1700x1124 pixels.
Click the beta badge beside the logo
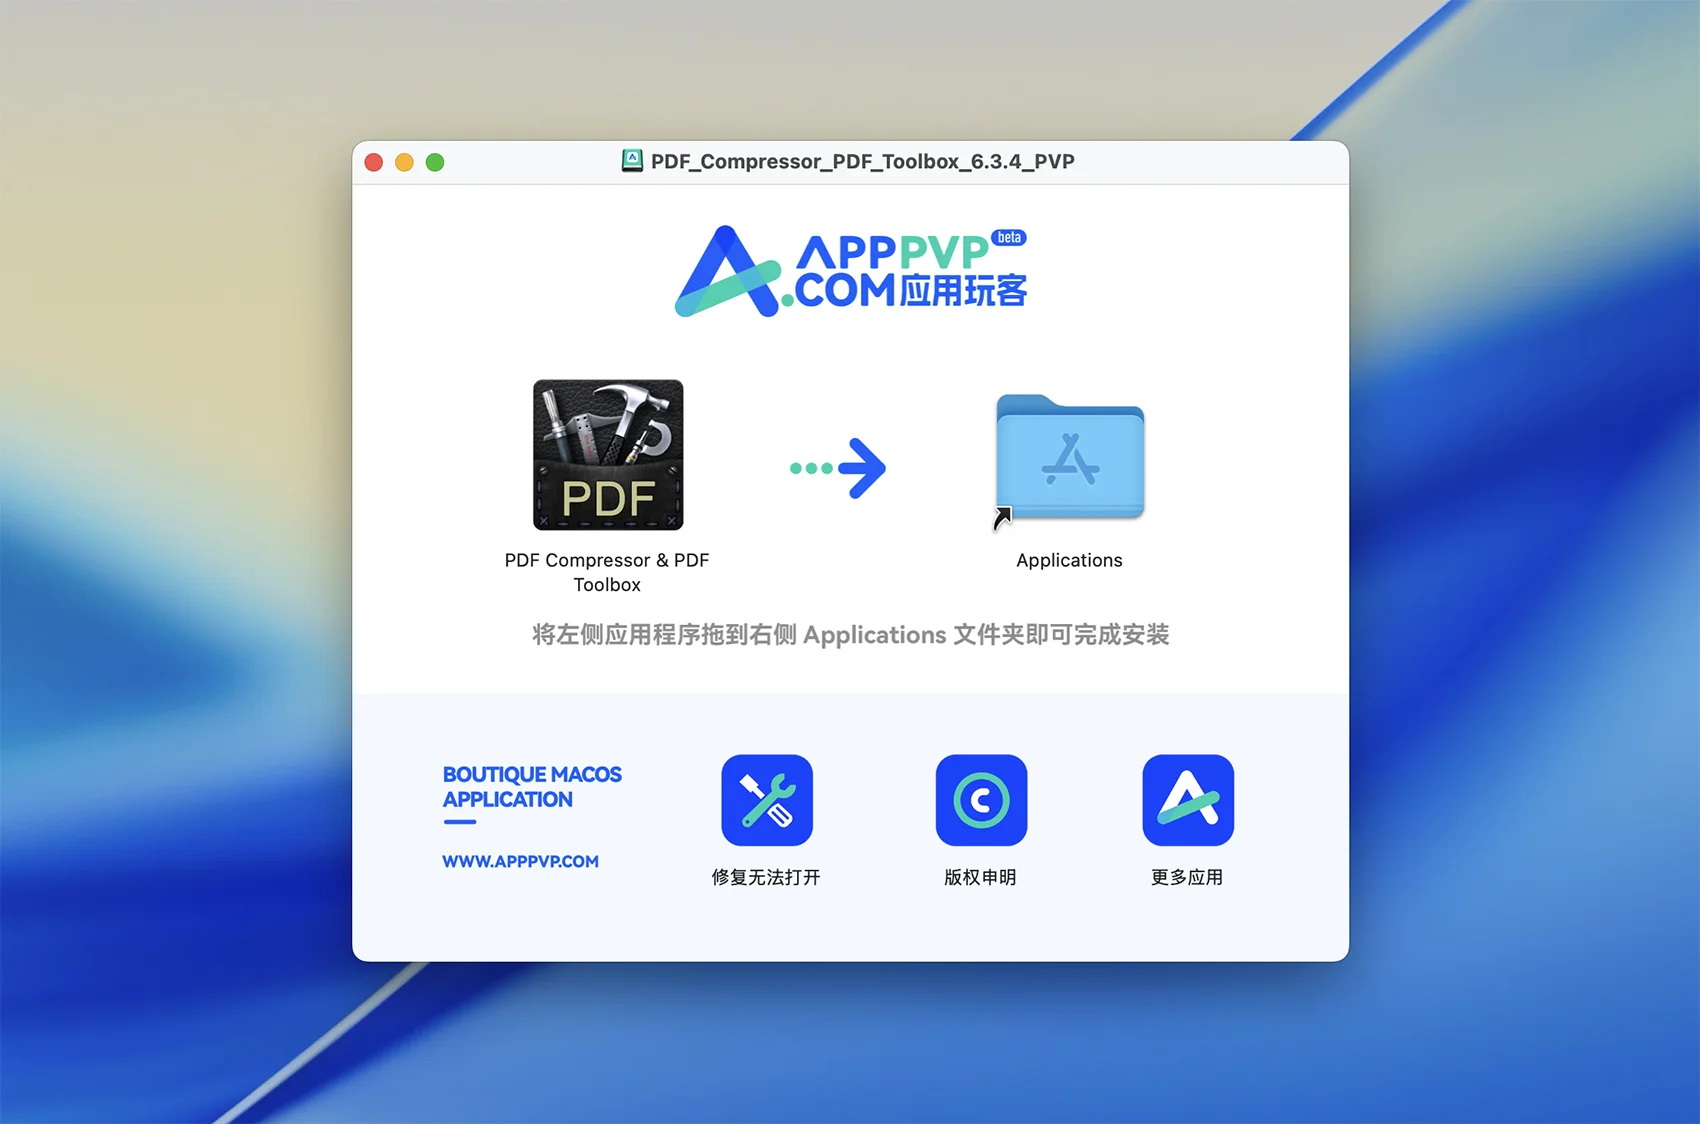[x=1009, y=237]
